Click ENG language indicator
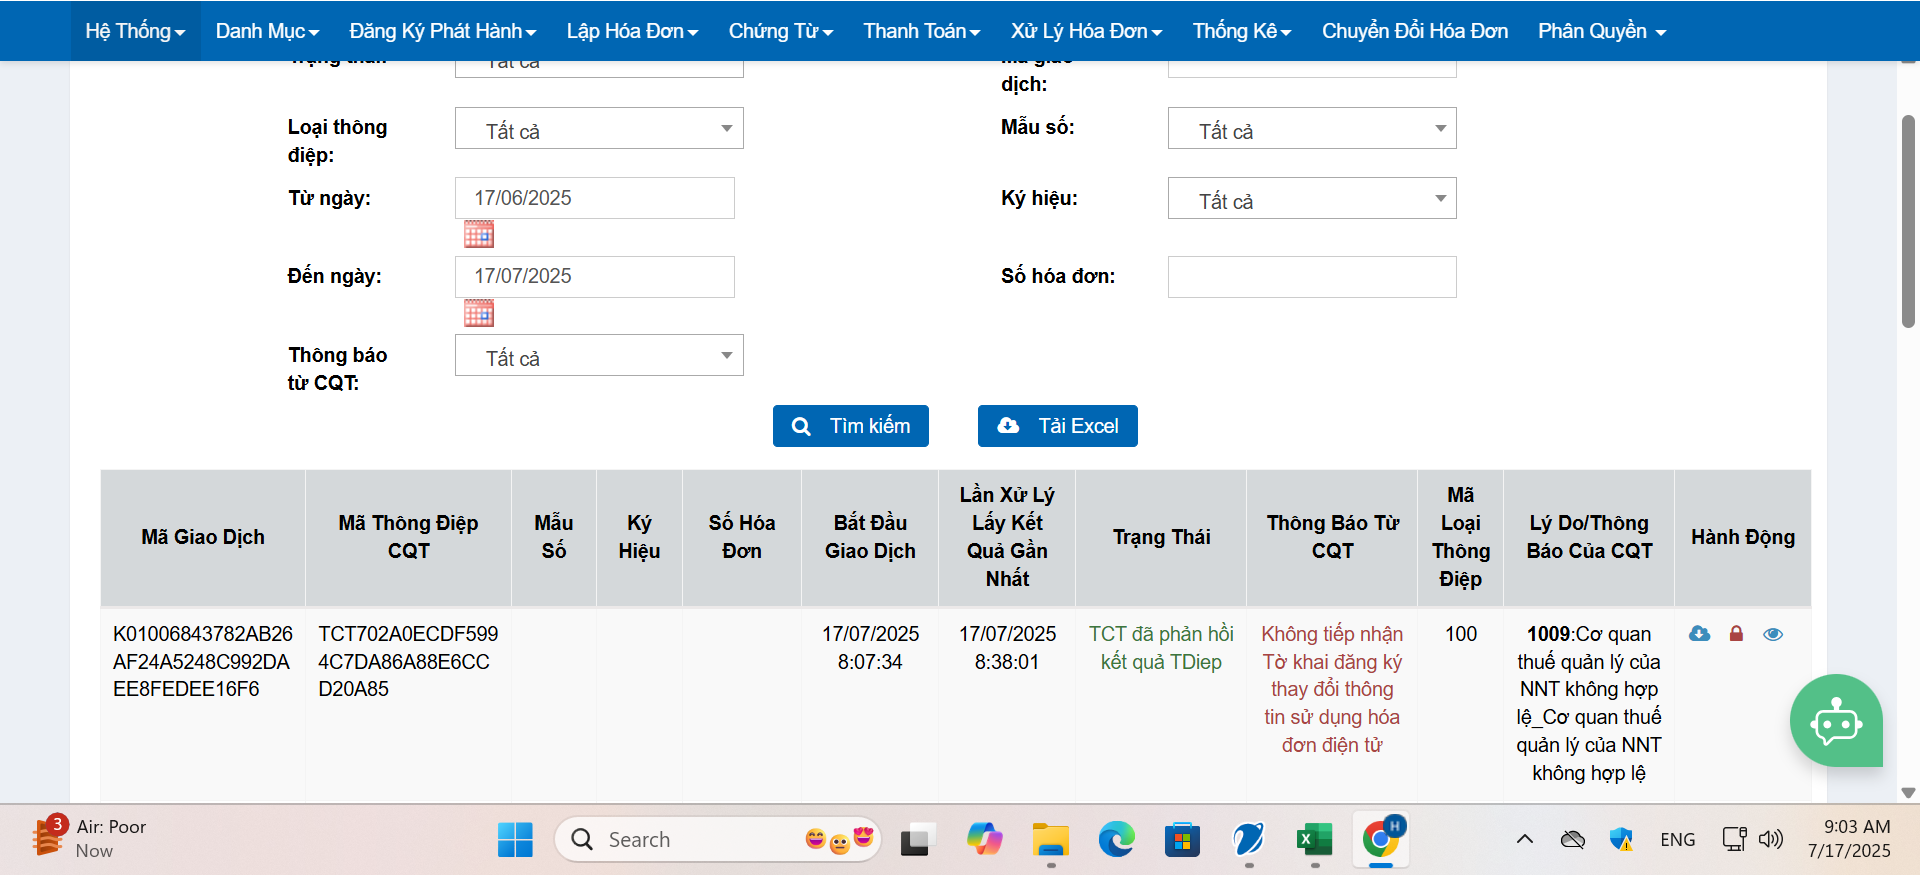The image size is (1920, 875). coord(1677,839)
